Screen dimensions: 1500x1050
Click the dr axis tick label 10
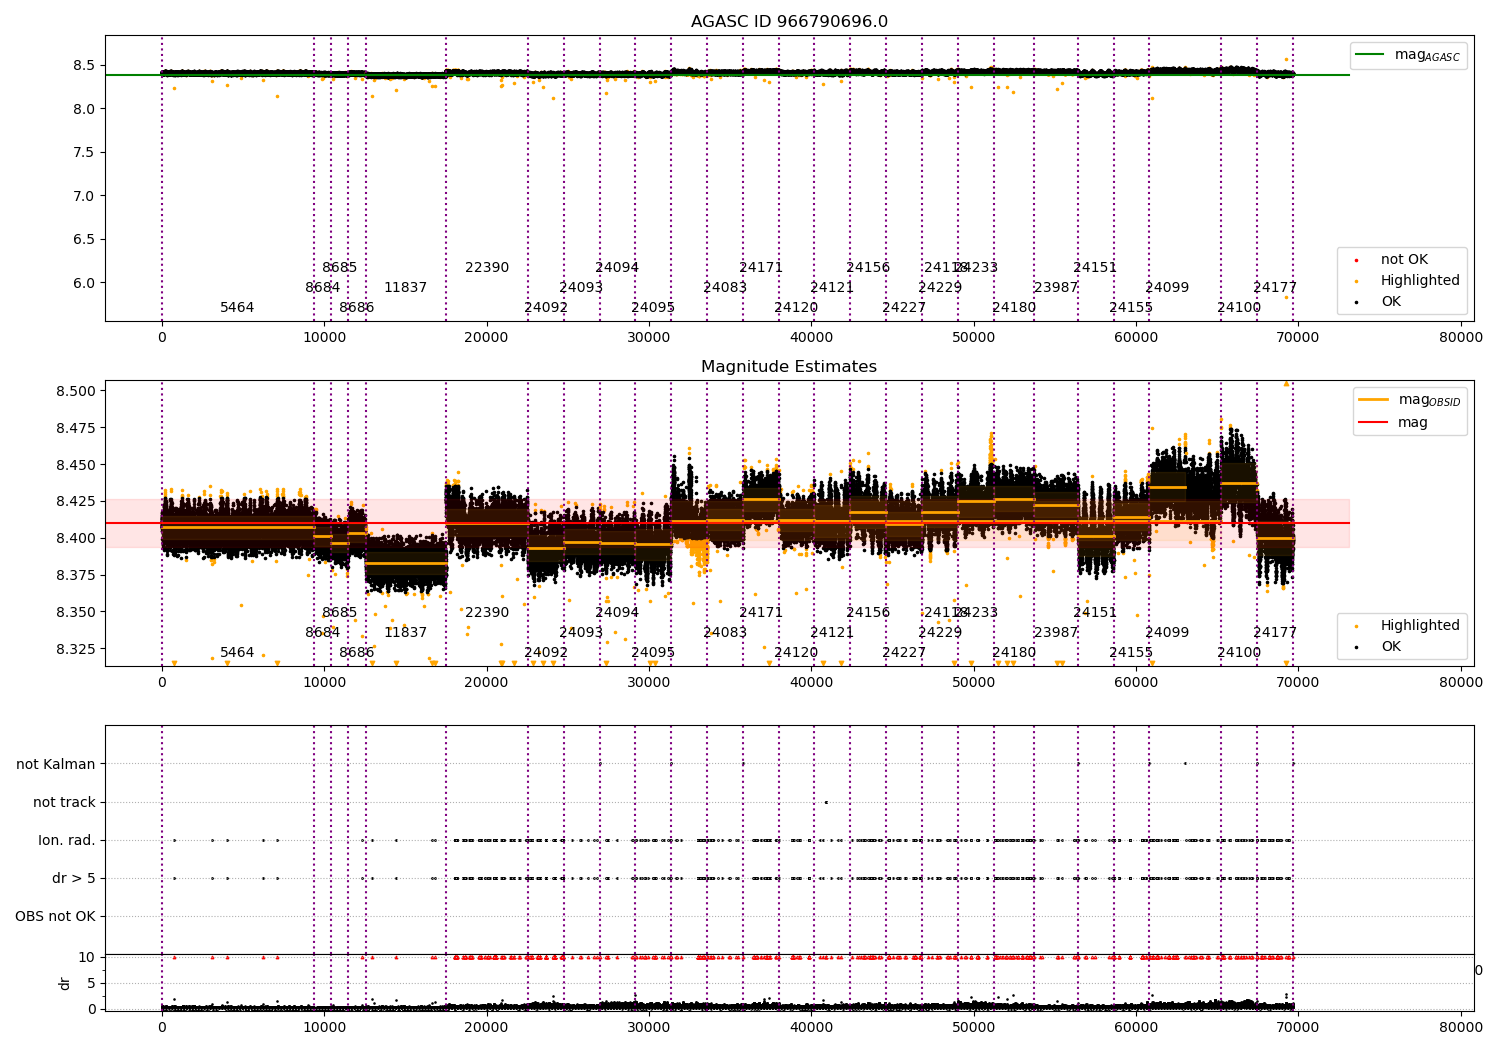(x=87, y=957)
